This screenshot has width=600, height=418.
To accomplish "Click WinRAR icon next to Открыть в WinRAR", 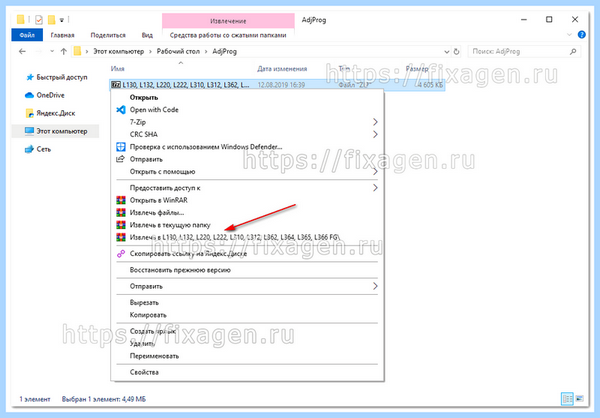I will point(121,200).
